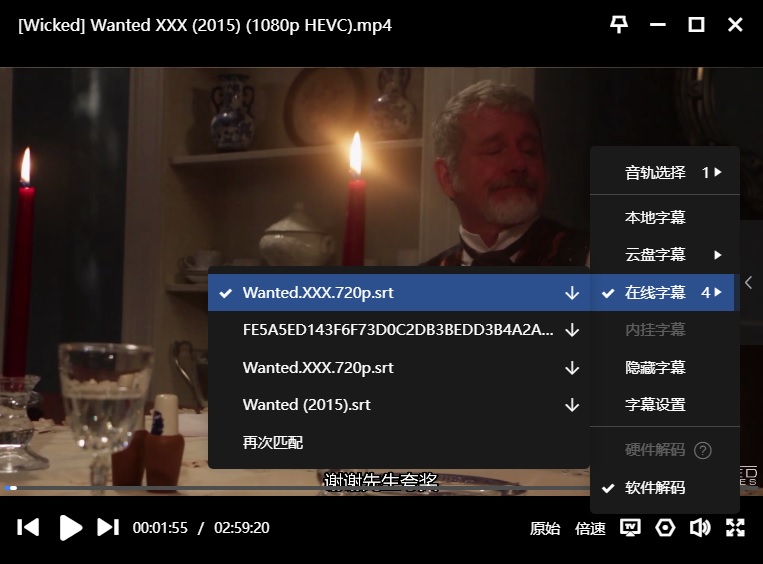This screenshot has width=763, height=564.
Task: Open the hexagon settings icon
Action: [x=665, y=528]
